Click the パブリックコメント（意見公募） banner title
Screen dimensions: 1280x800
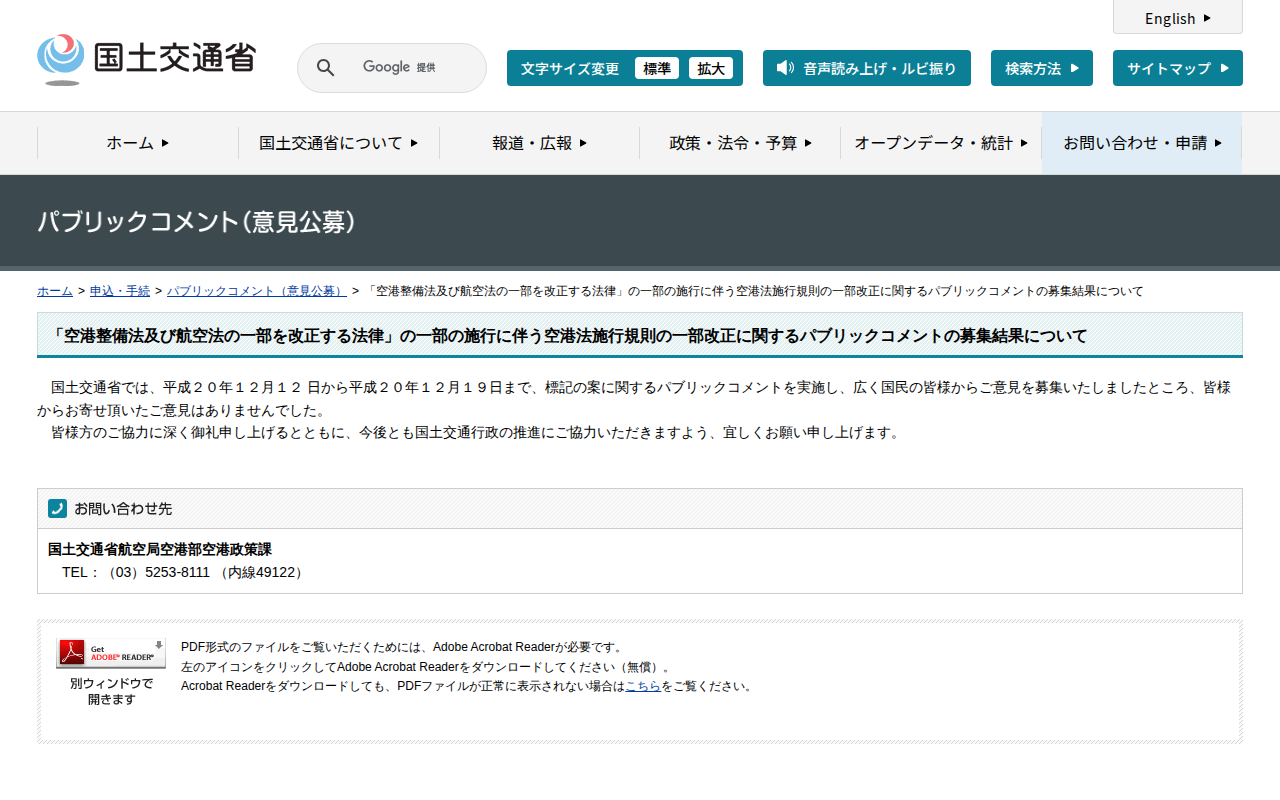pos(197,222)
